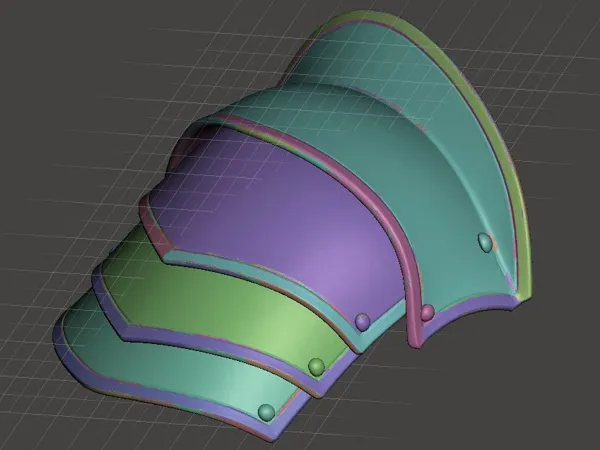The image size is (600, 450).
Task: Click the purple rivet on purple plate
Action: coord(362,321)
